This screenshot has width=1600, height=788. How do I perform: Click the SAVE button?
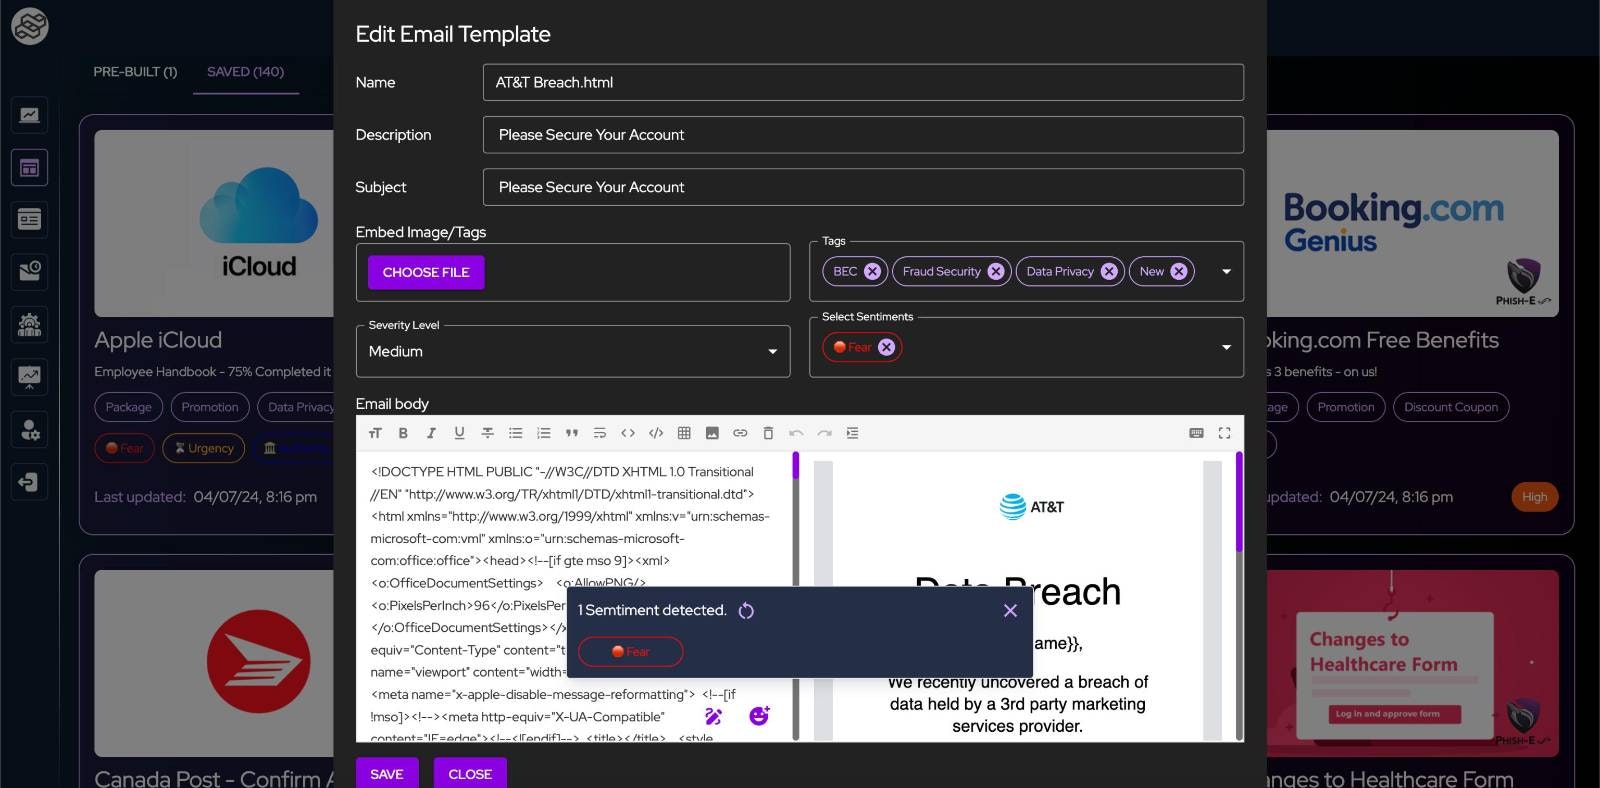click(387, 774)
